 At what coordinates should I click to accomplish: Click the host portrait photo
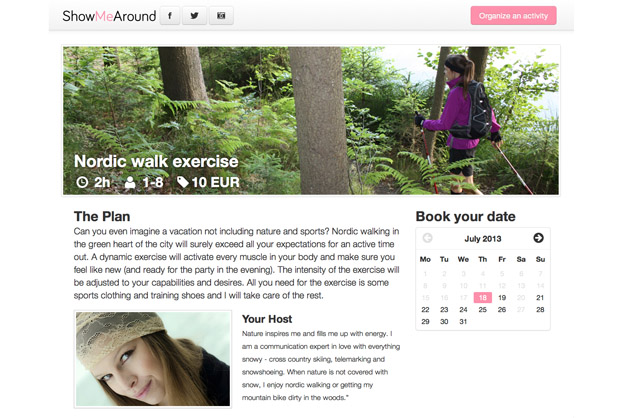point(153,359)
